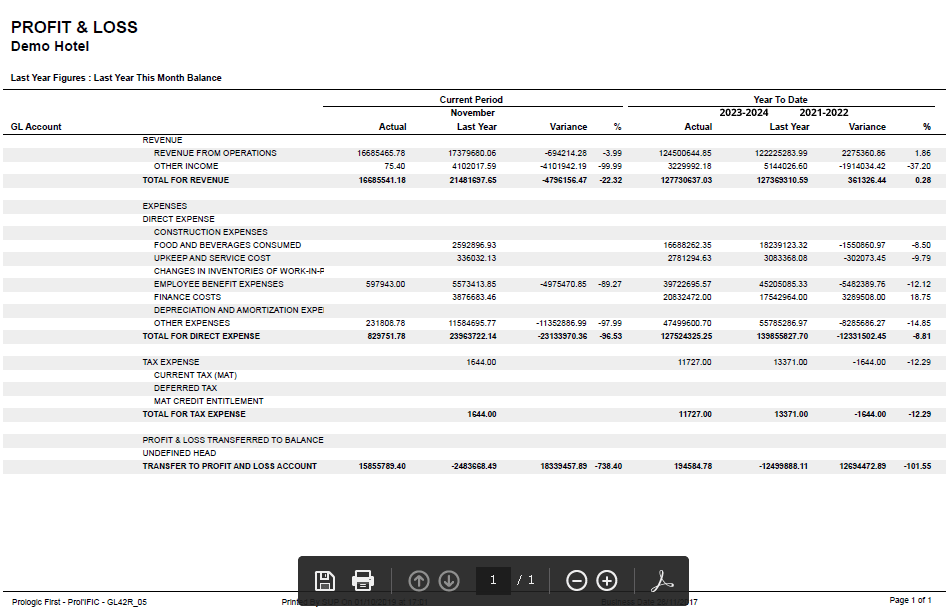Click the value -2483668.49
The width and height of the screenshot is (950, 613).
(474, 466)
